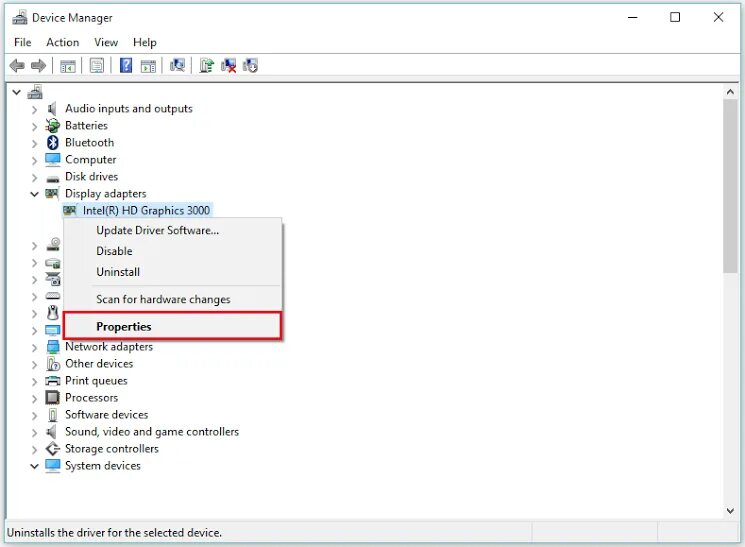745x547 pixels.
Task: Click the Back arrow in the toolbar
Action: pos(17,66)
